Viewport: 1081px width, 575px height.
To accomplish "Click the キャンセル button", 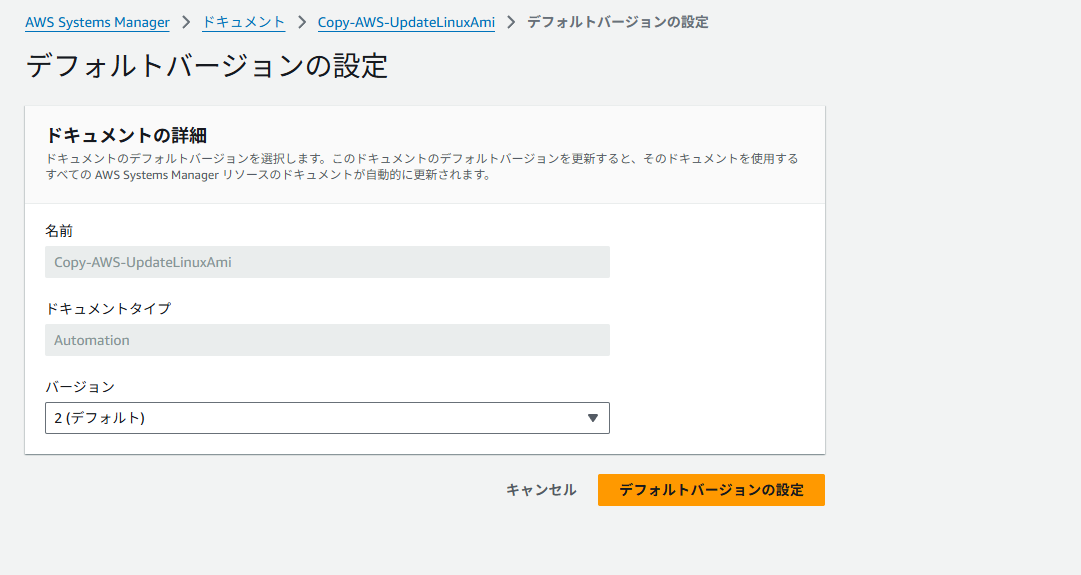I will tap(541, 490).
